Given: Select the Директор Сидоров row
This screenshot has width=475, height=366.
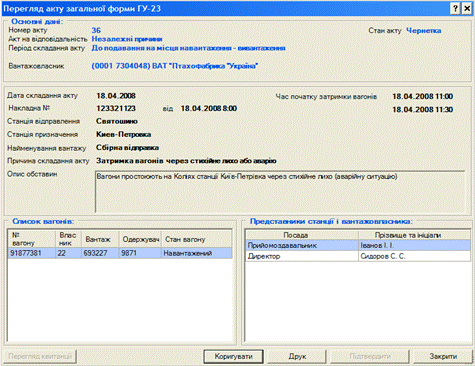Looking at the screenshot, I should (358, 256).
